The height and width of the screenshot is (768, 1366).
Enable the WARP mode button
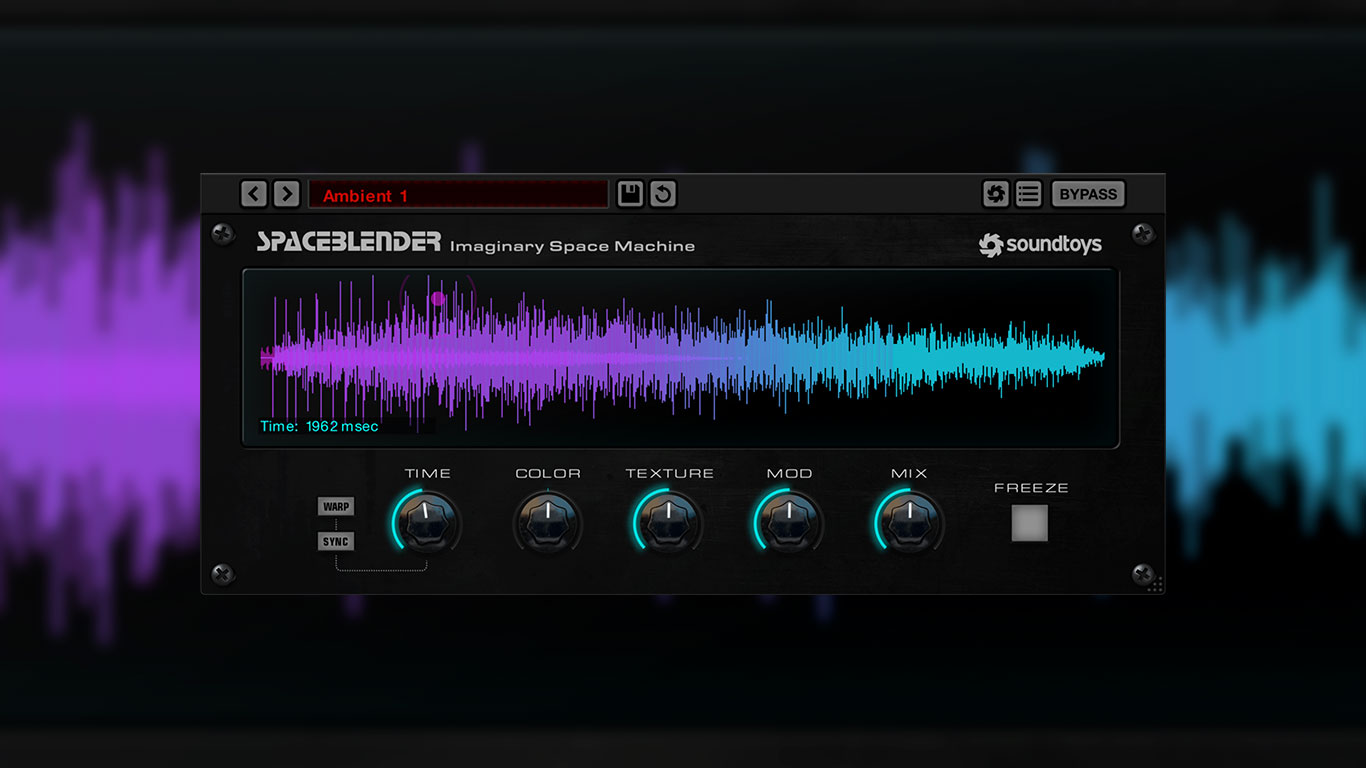tap(336, 507)
